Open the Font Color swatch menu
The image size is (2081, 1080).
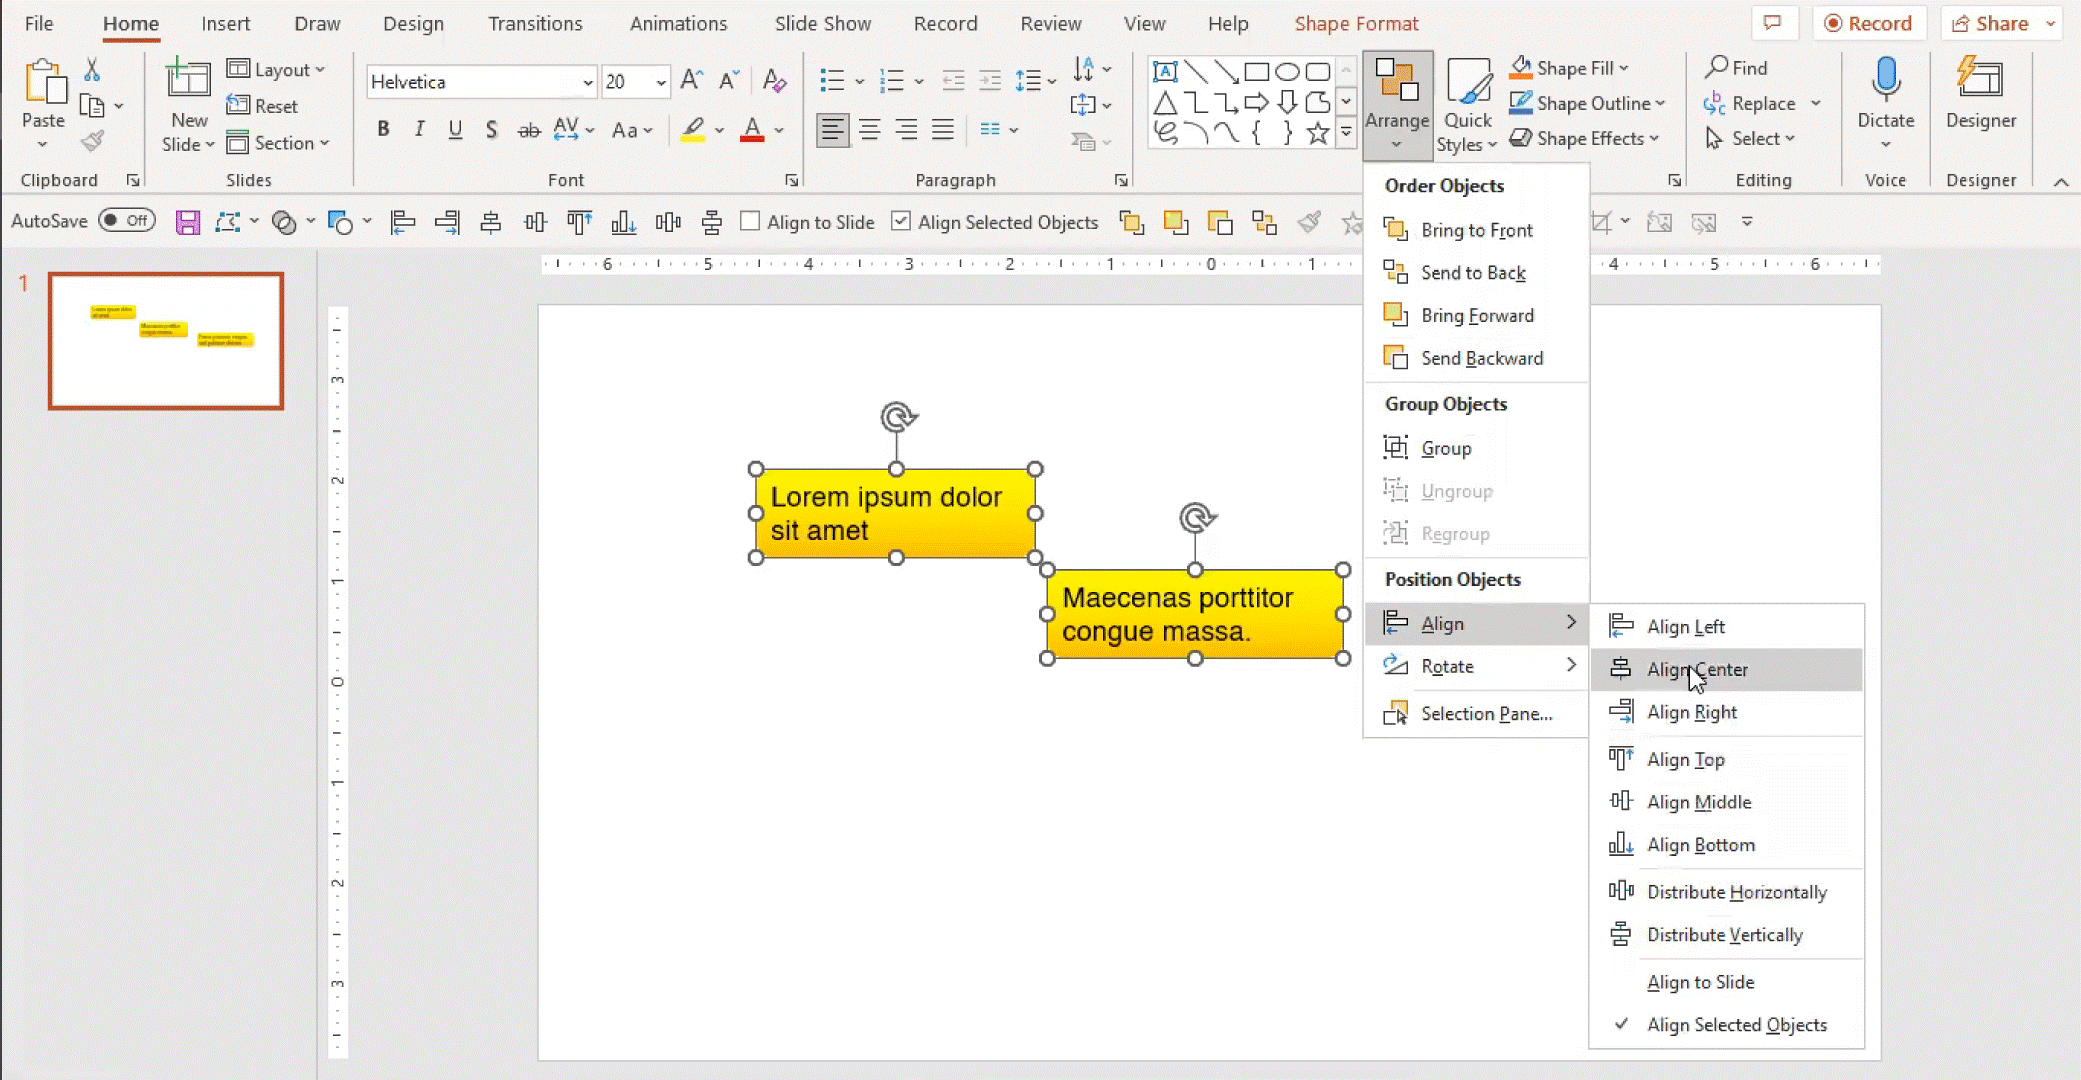(x=778, y=131)
